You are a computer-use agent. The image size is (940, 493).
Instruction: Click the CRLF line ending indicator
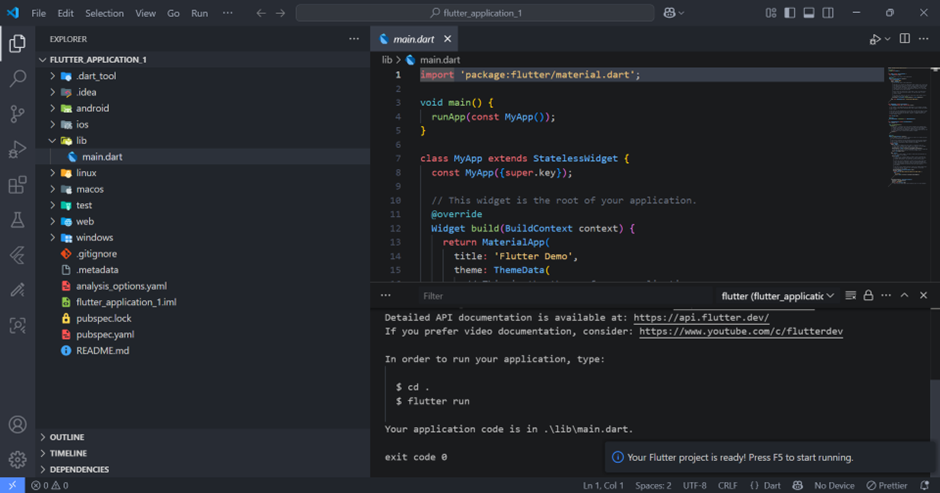pos(728,486)
